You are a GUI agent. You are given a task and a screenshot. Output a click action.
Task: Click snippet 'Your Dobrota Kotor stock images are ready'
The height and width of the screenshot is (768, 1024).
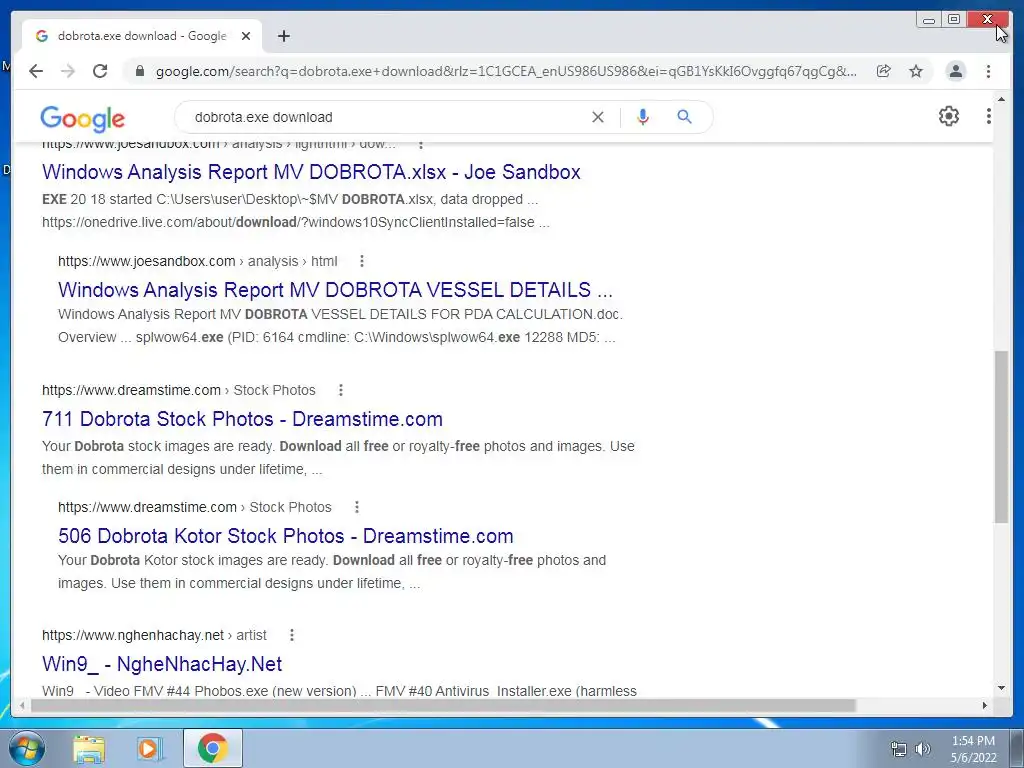193,560
